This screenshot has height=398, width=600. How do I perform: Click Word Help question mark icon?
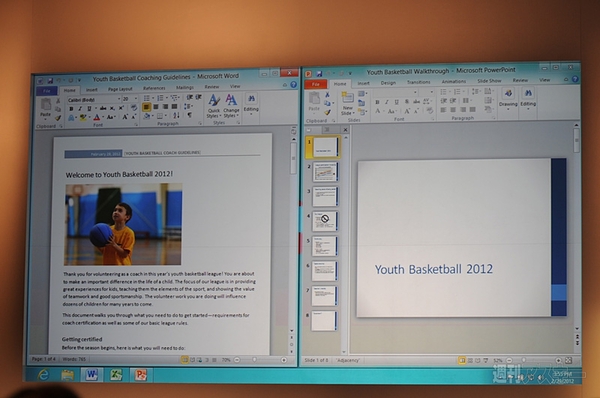pos(293,85)
